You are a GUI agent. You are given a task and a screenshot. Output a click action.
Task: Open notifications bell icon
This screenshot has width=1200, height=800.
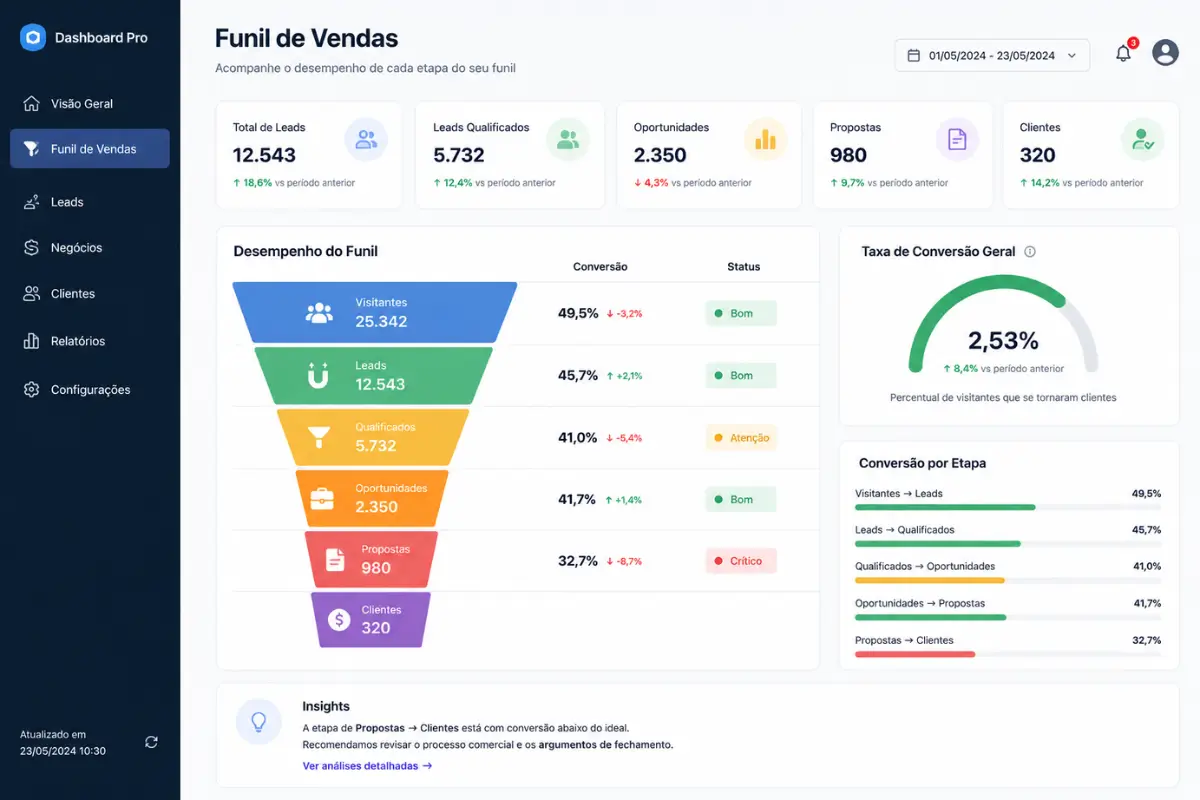tap(1123, 54)
